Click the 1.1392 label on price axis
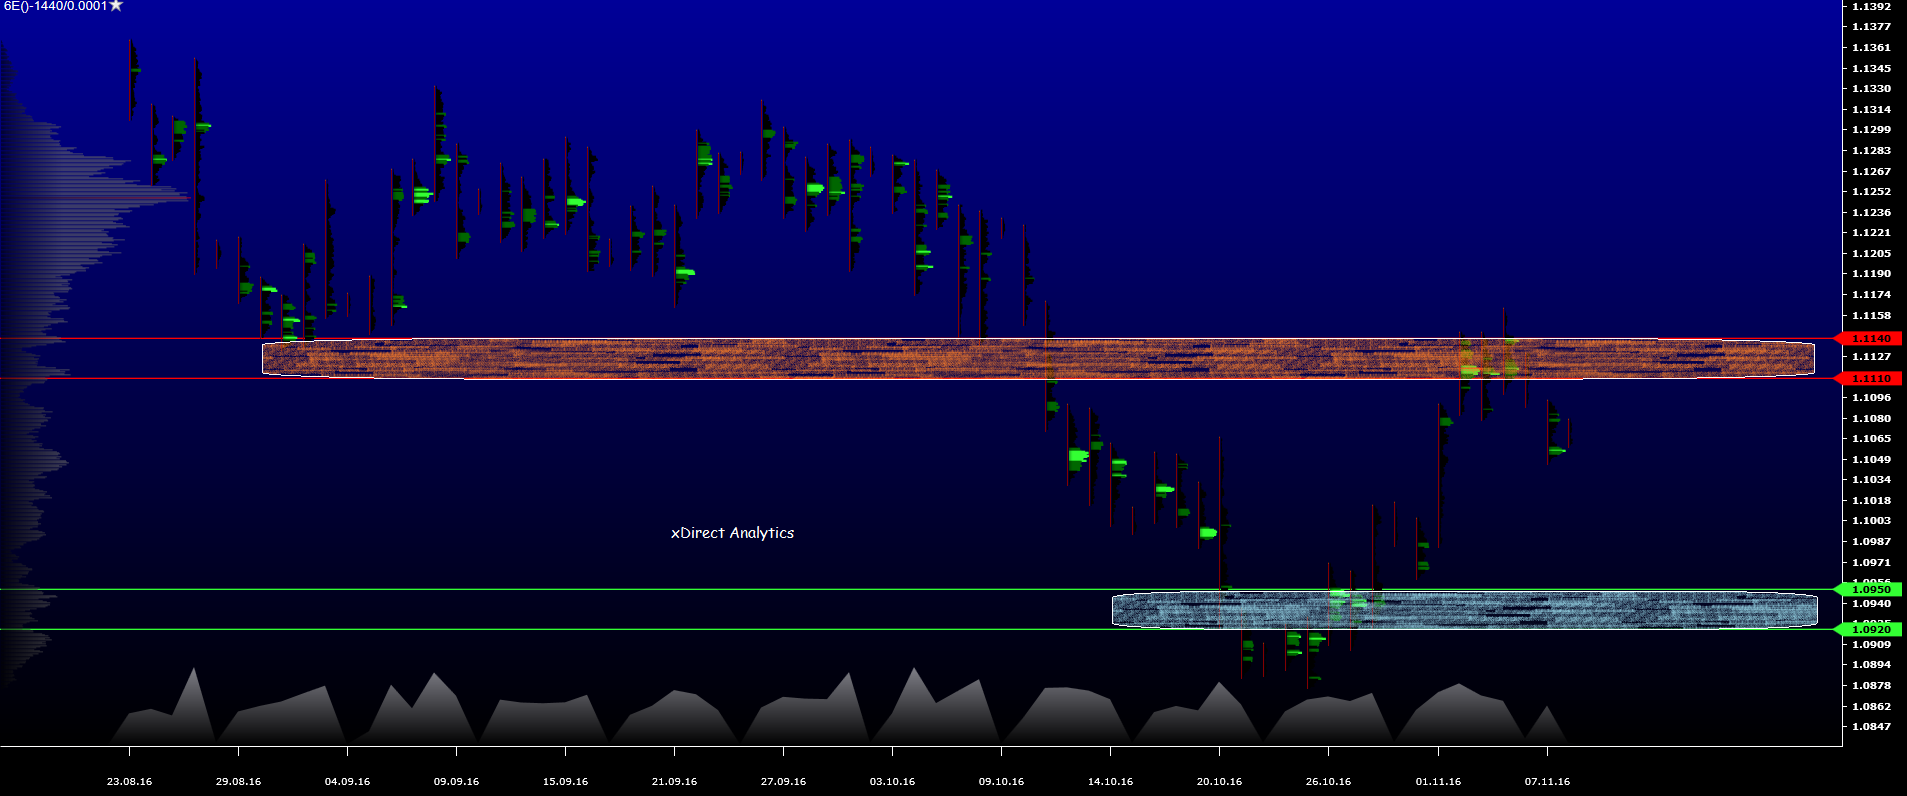The height and width of the screenshot is (796, 1907). (1871, 7)
